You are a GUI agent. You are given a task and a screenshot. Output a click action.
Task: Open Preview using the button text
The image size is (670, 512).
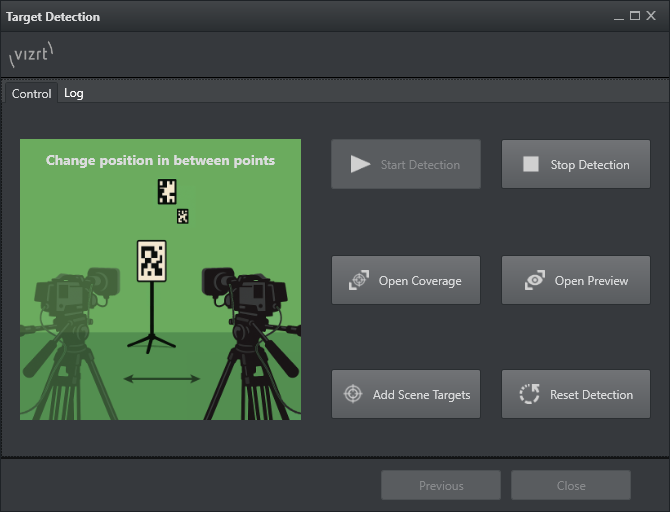591,281
